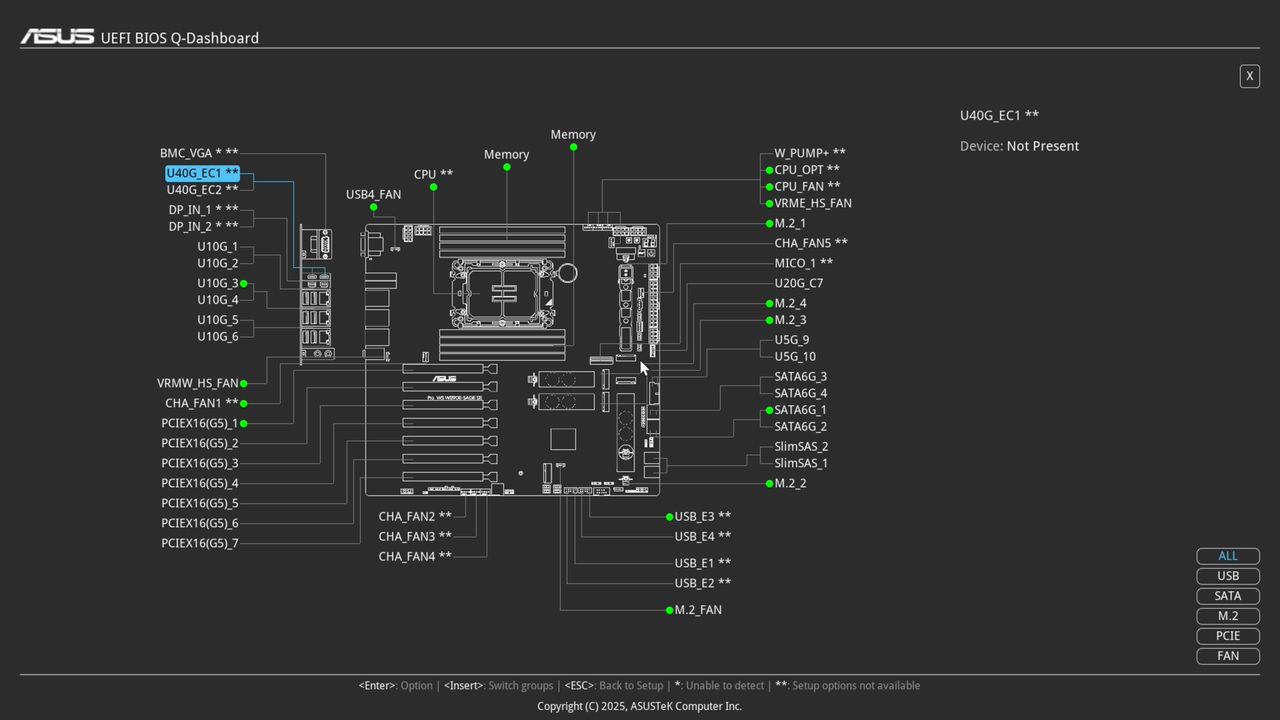Click the USB_E3 green indicator

pos(668,517)
